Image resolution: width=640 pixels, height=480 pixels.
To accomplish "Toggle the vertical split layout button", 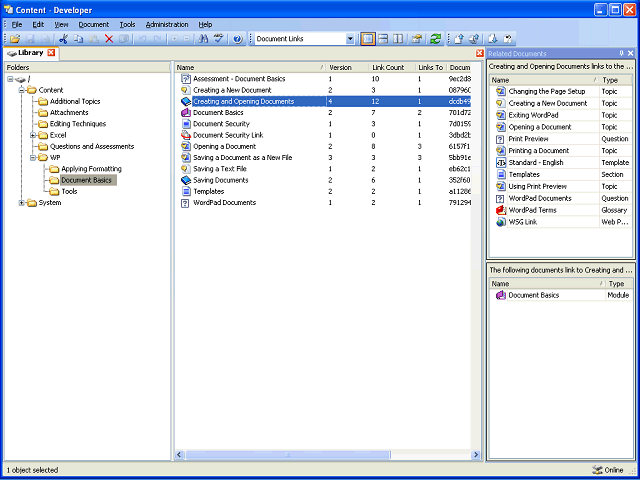I will pyautogui.click(x=398, y=39).
